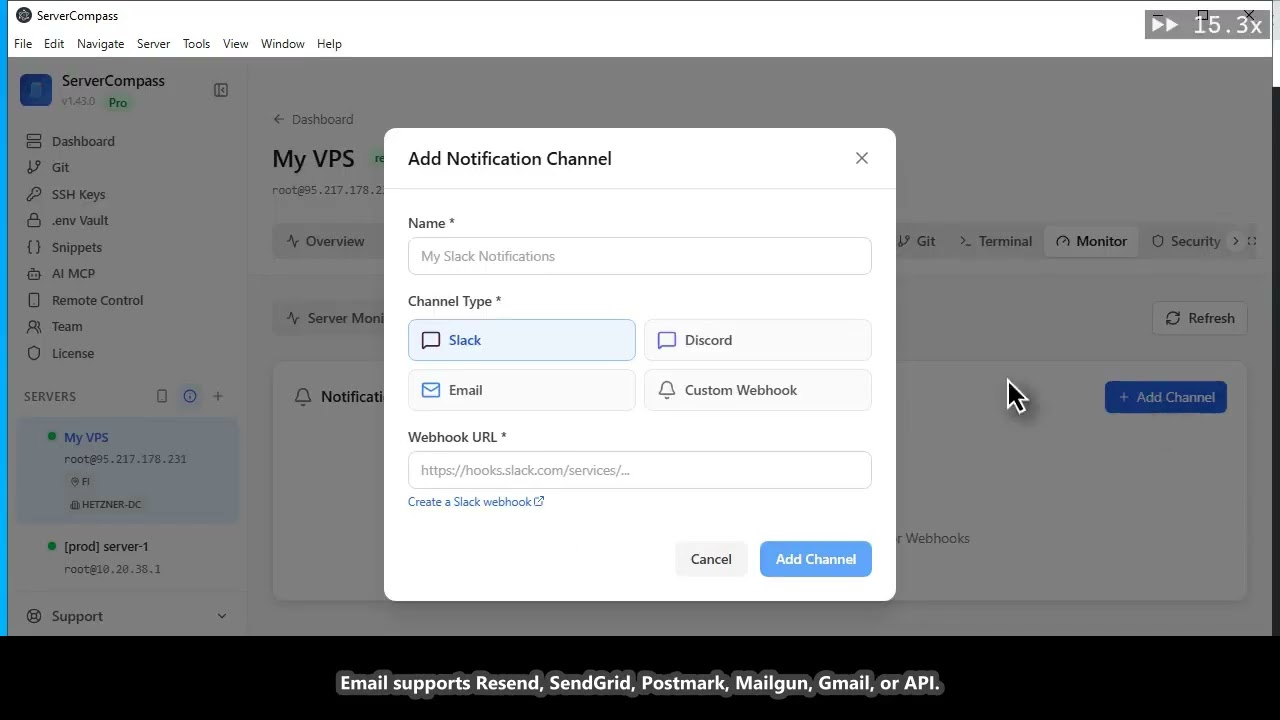Click the Slack chat bubble icon

(431, 340)
